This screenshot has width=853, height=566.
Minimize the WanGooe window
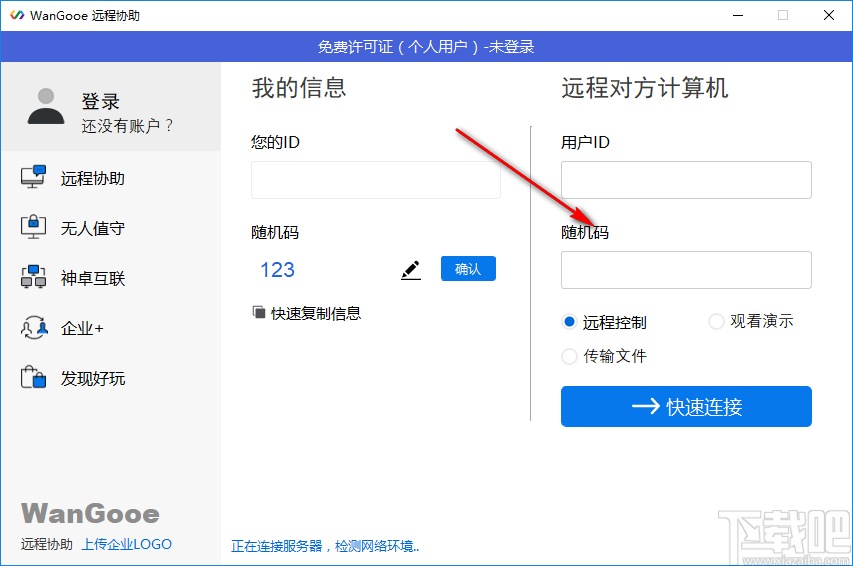point(738,15)
